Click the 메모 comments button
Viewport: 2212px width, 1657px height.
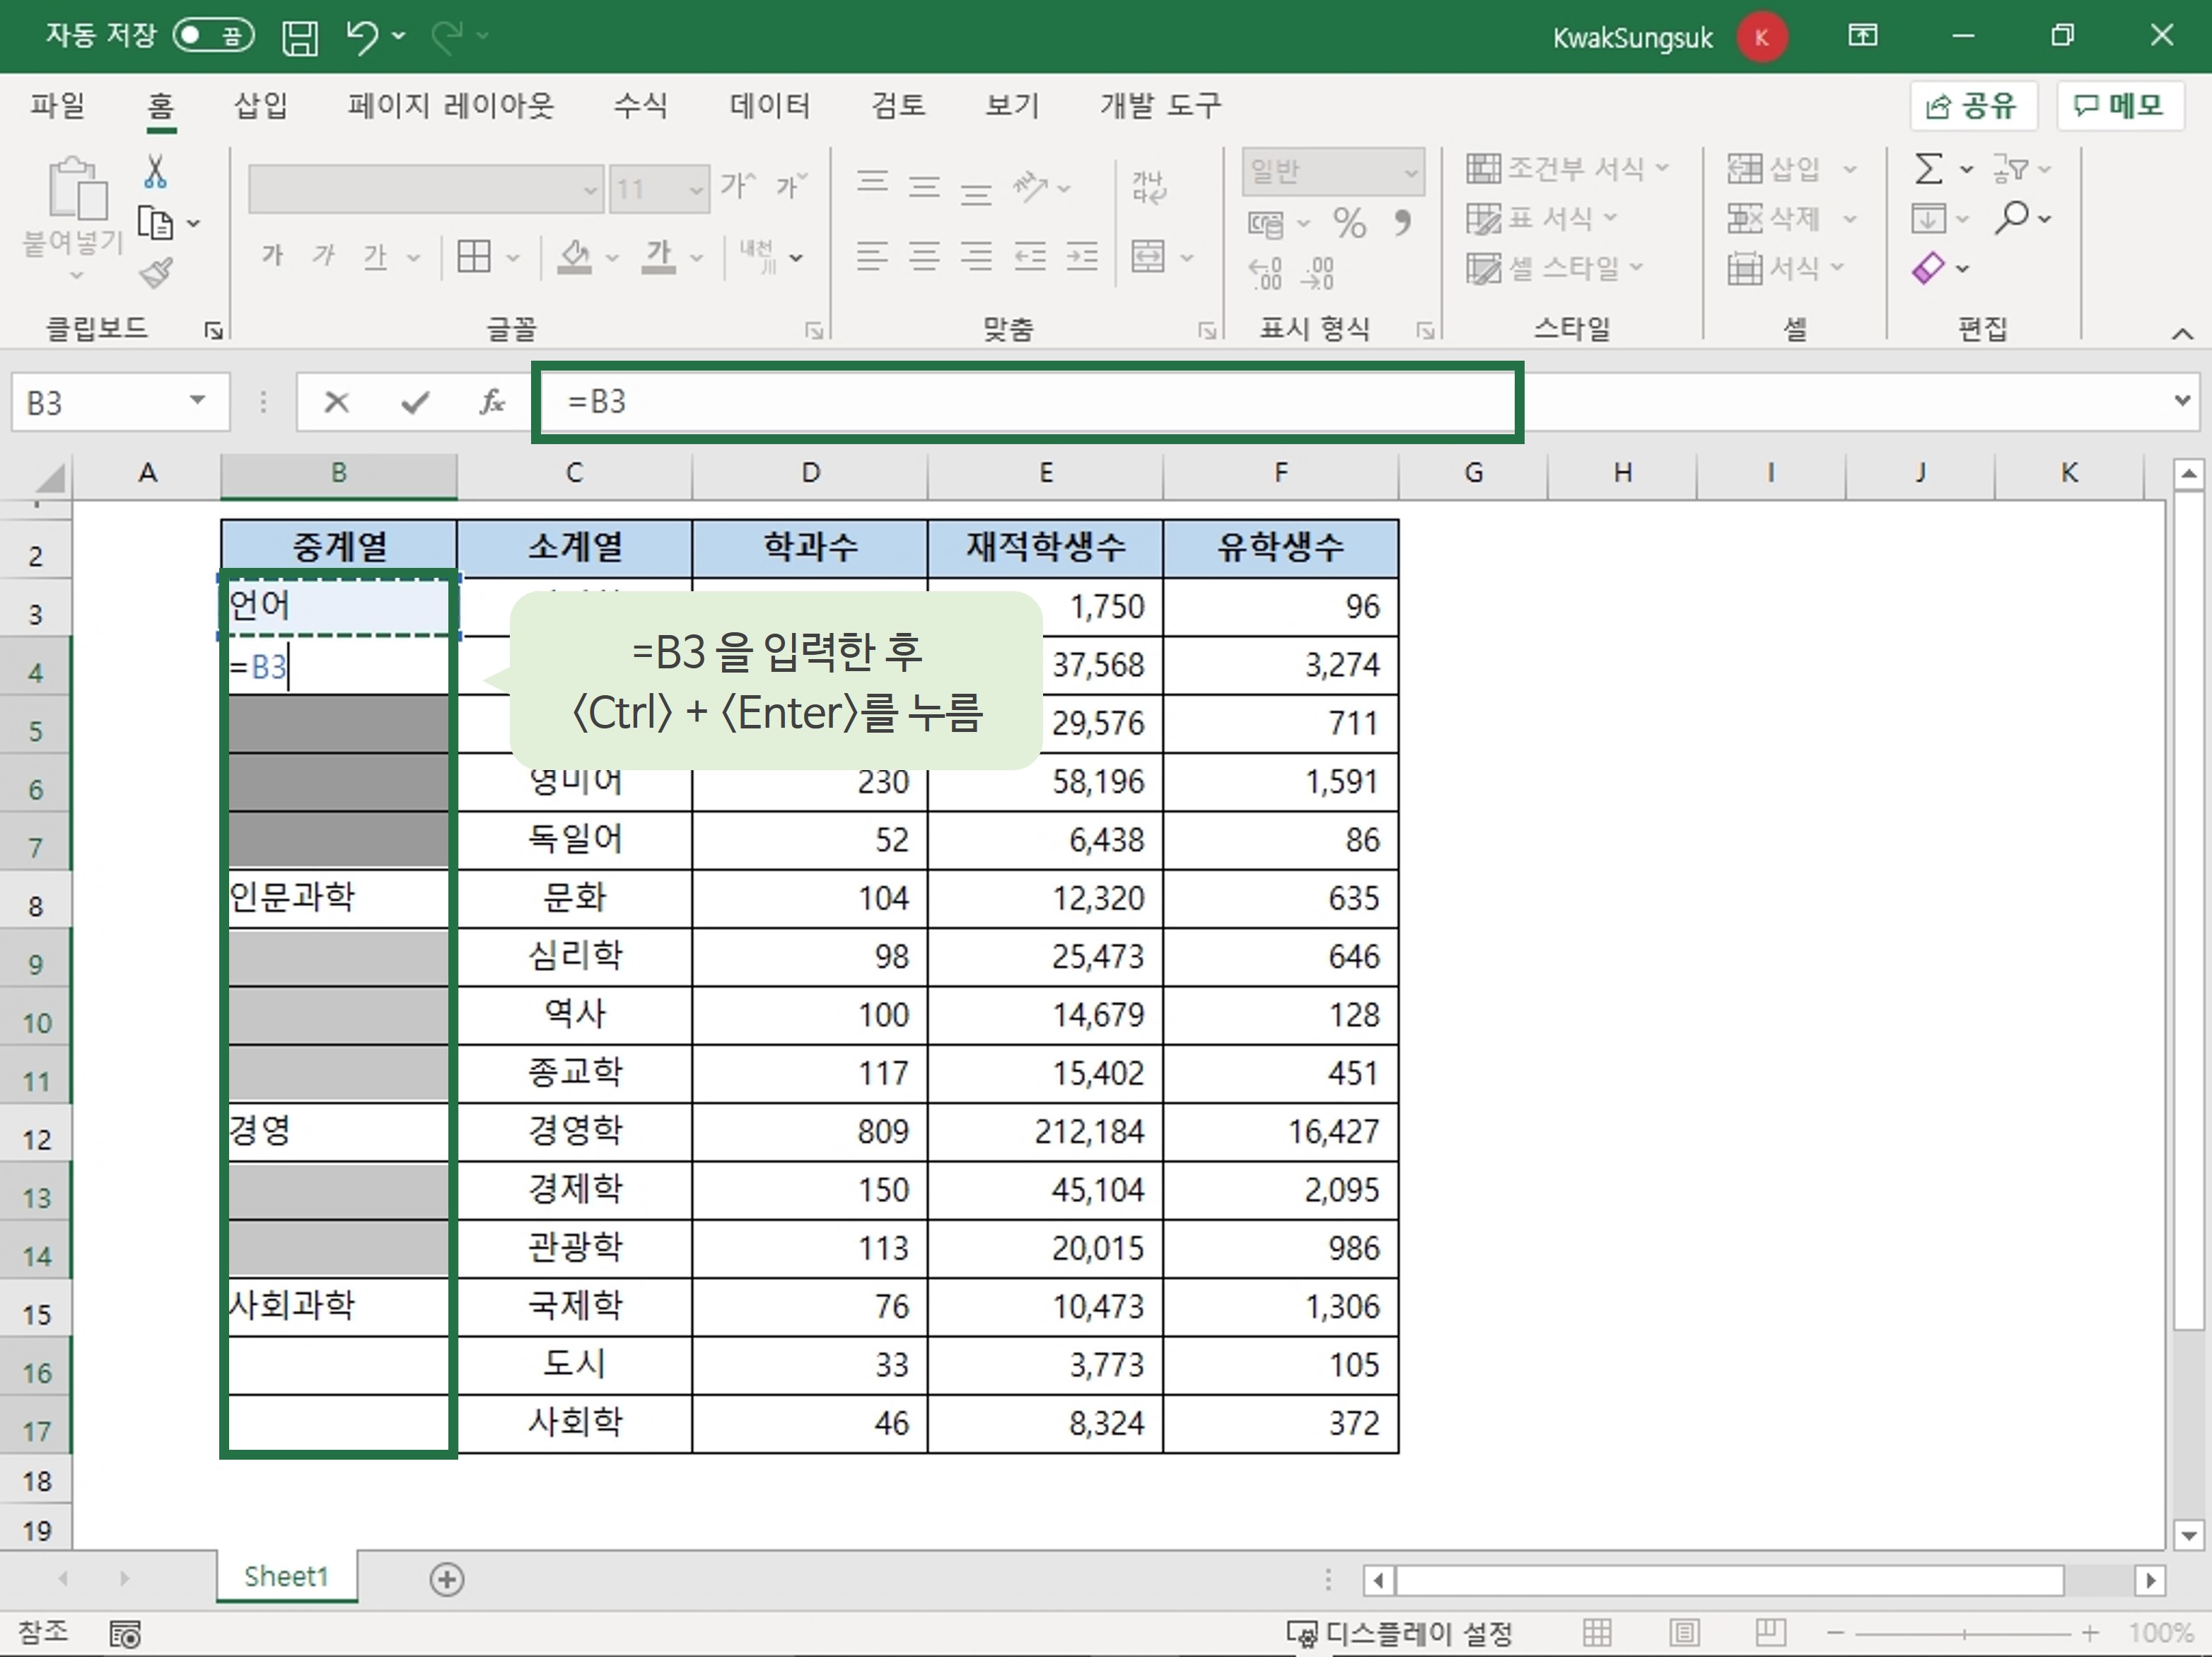(2119, 105)
